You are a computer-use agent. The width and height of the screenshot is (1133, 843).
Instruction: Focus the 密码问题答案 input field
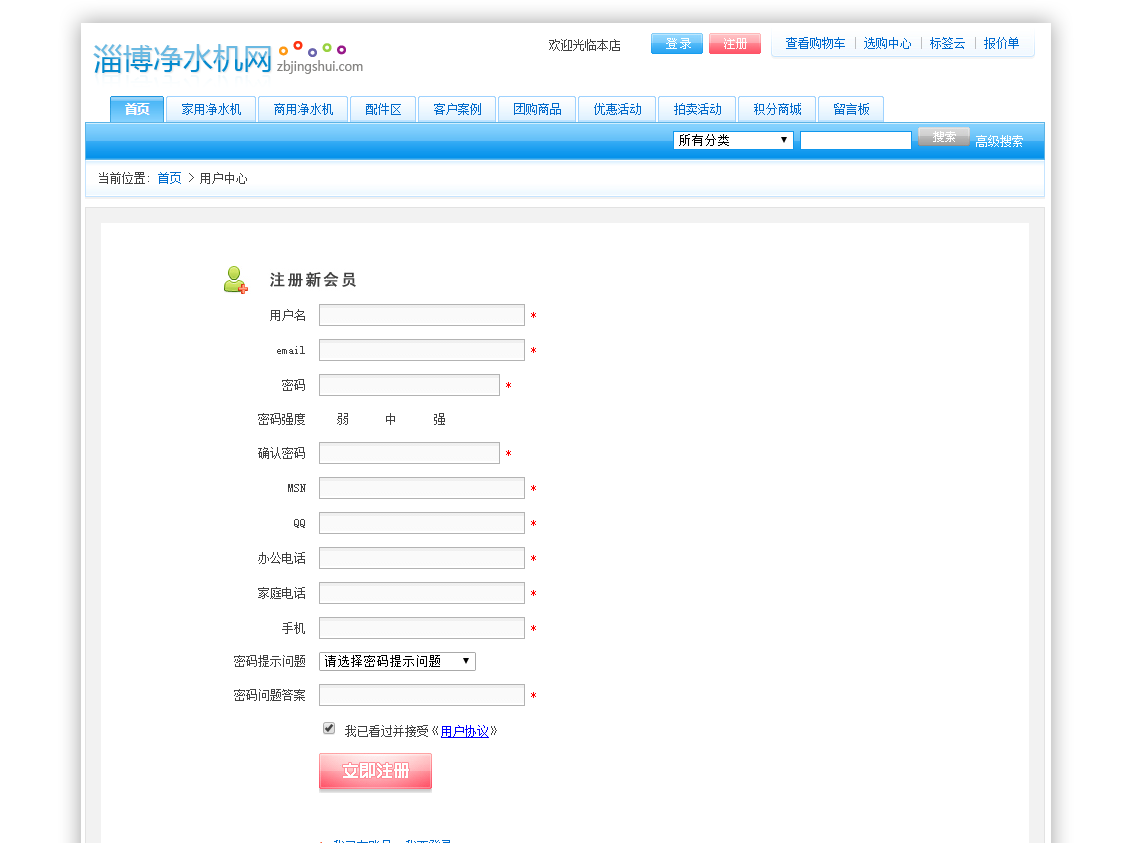(422, 695)
